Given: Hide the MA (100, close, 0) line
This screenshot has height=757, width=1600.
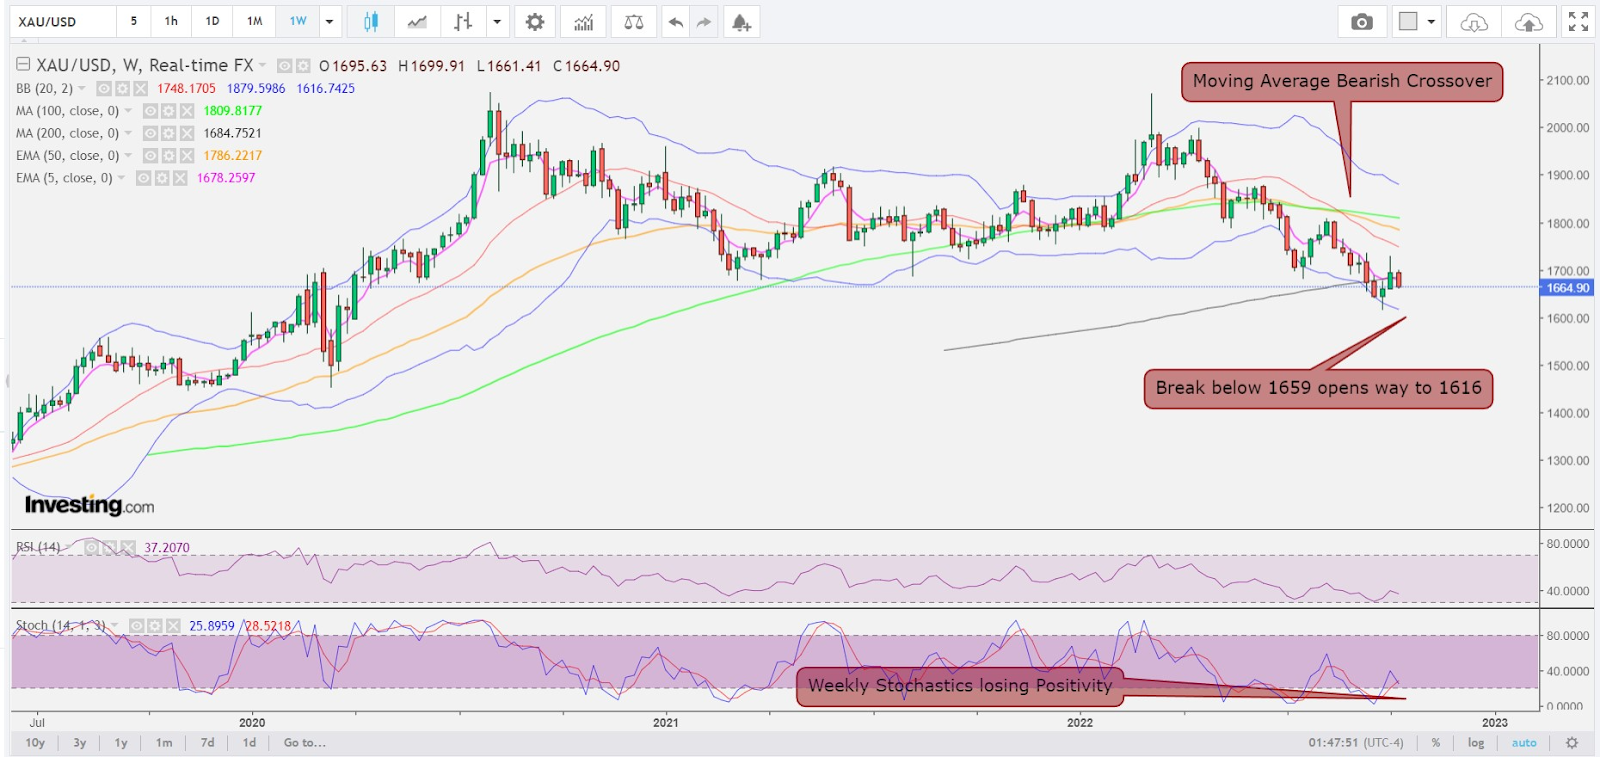Looking at the screenshot, I should 150,111.
